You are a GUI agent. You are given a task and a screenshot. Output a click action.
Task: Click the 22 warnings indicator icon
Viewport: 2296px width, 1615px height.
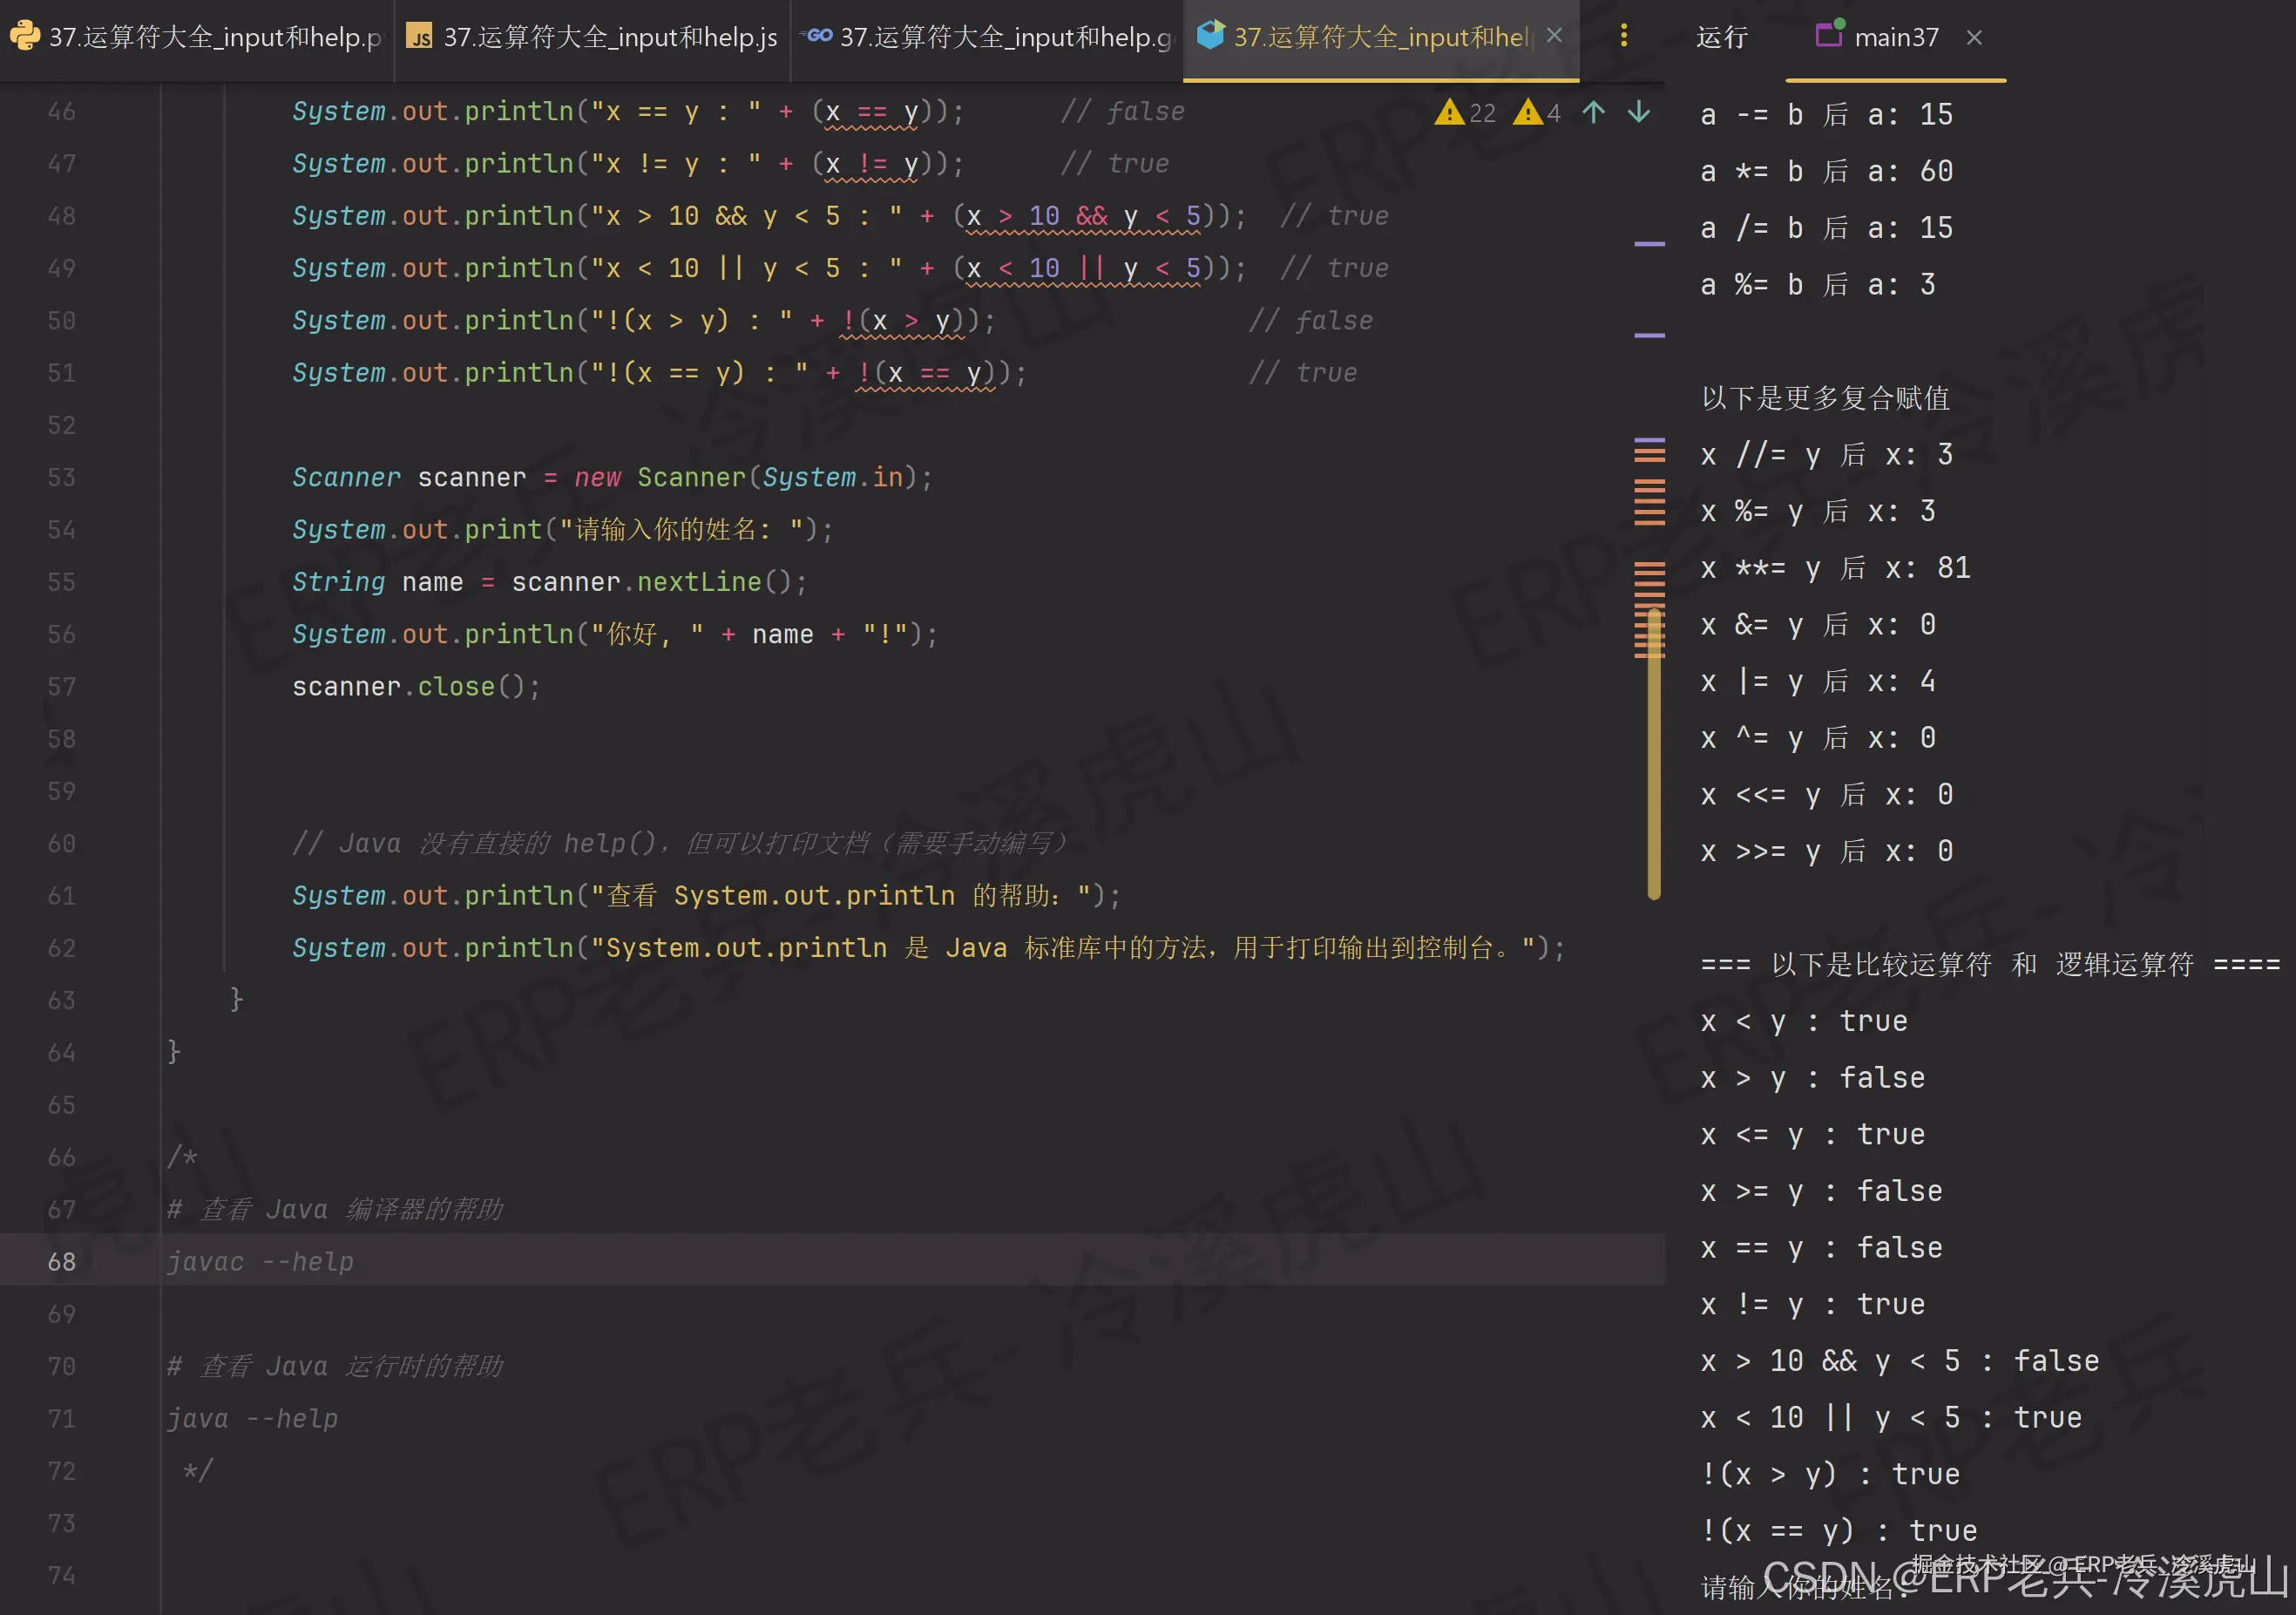1449,112
